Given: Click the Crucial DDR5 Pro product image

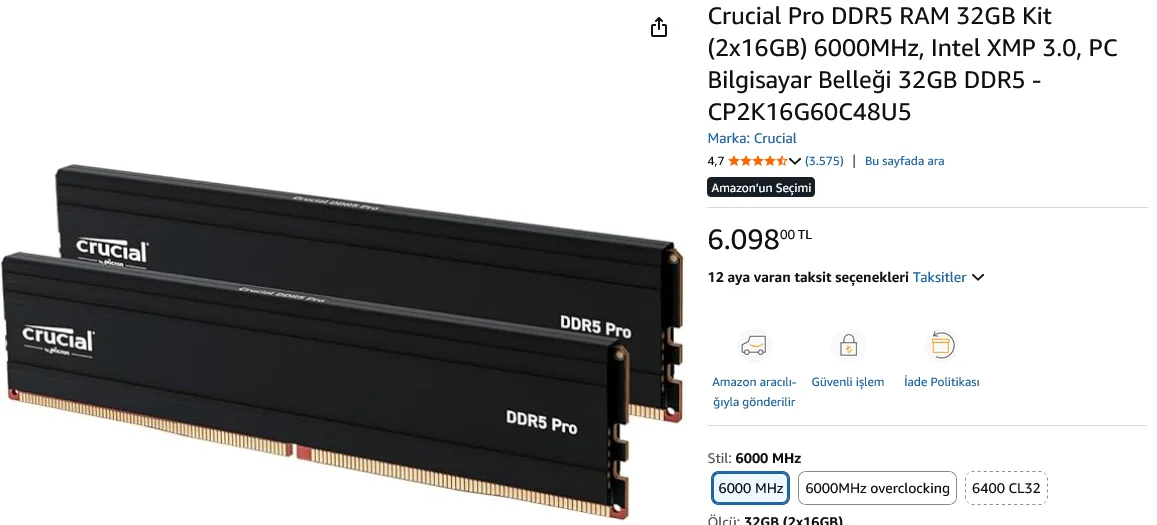Looking at the screenshot, I should click(342, 340).
